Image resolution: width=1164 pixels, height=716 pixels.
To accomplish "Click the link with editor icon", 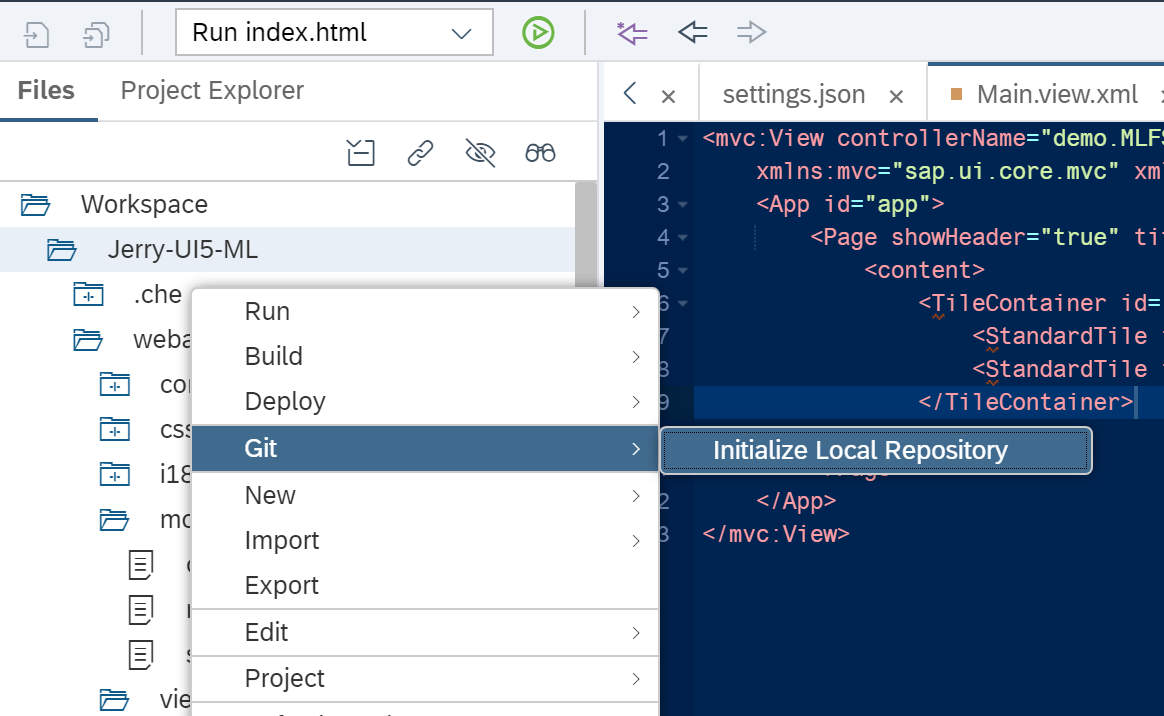I will (420, 152).
